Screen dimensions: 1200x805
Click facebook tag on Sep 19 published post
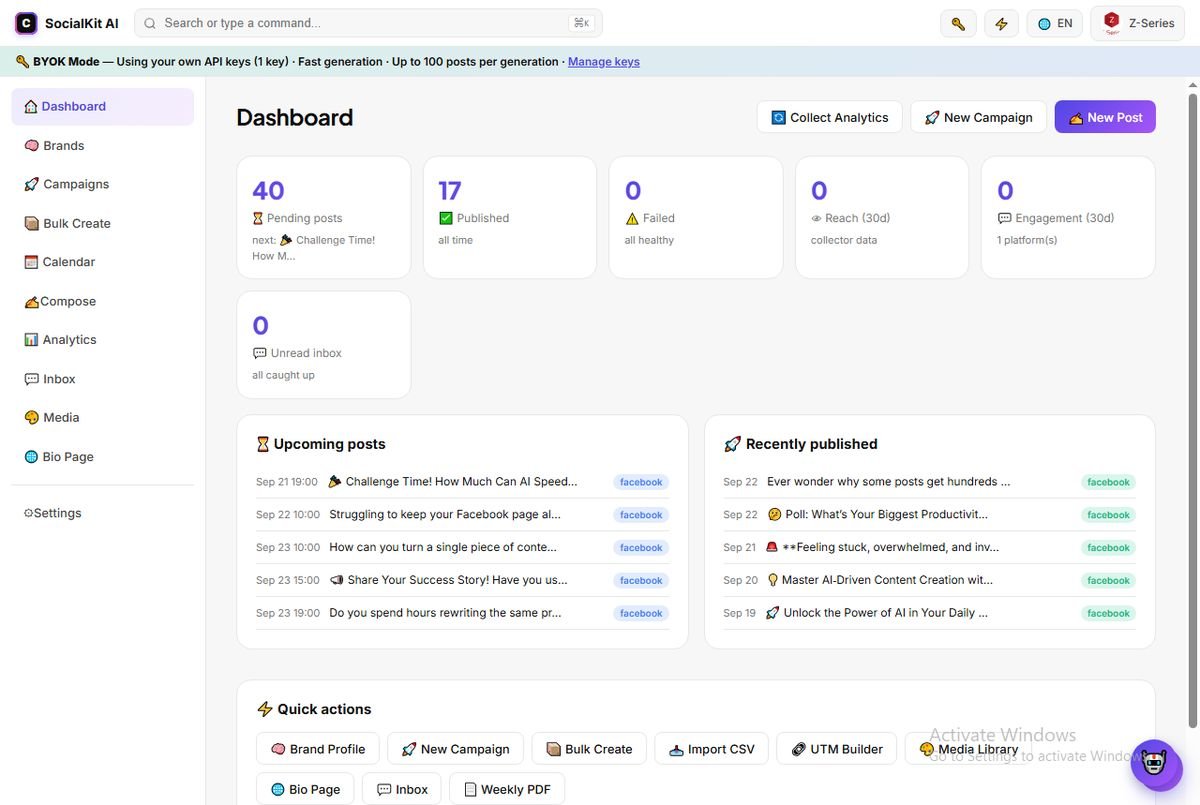tap(1108, 613)
